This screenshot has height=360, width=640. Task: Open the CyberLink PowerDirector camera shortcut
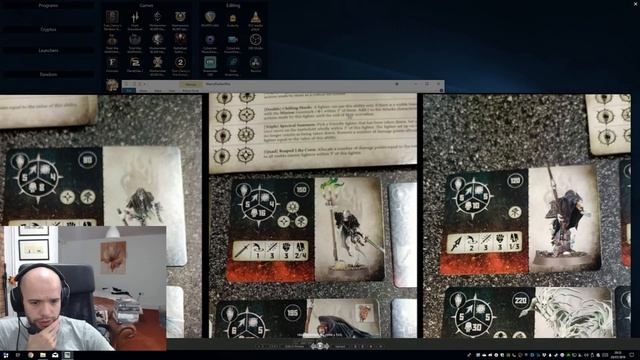click(x=233, y=42)
